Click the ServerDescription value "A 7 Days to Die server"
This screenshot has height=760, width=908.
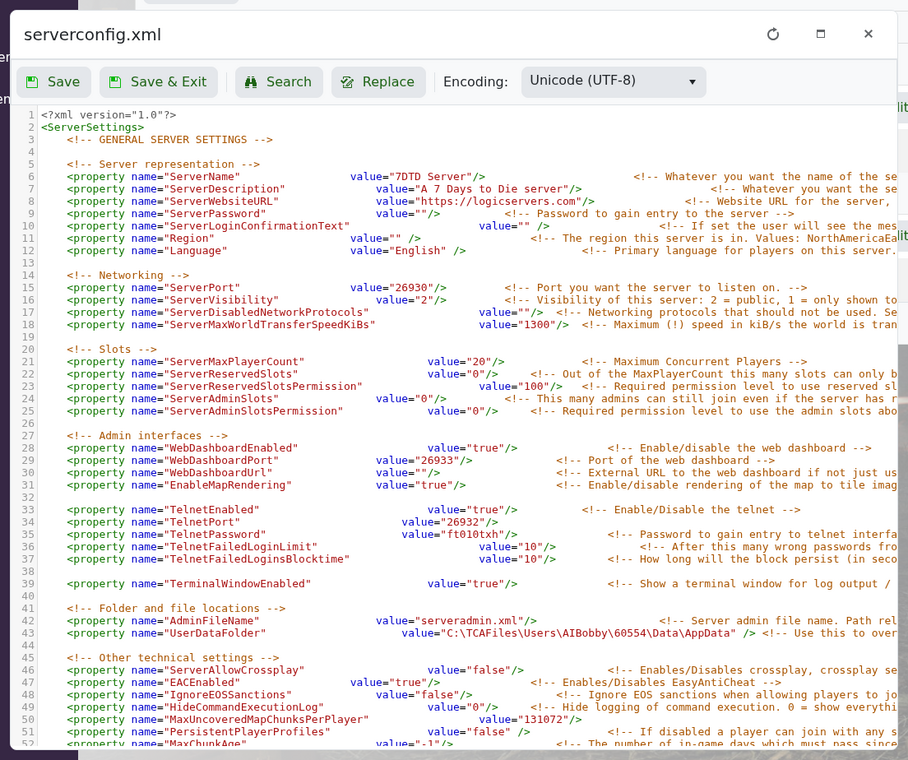[492, 189]
